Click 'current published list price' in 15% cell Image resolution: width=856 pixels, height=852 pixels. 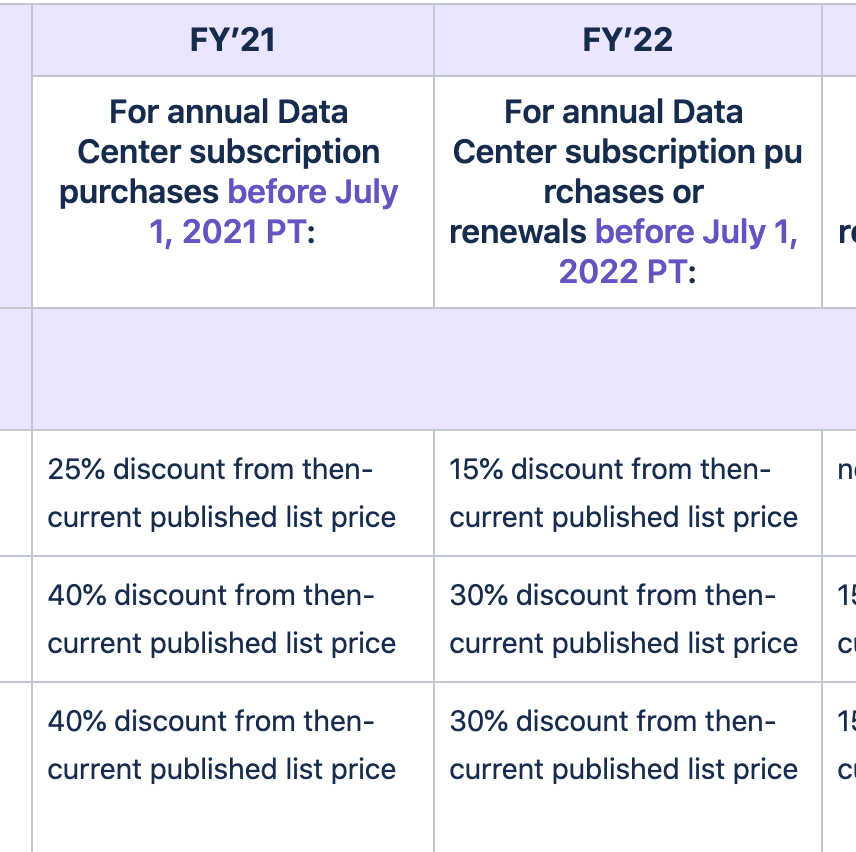623,518
